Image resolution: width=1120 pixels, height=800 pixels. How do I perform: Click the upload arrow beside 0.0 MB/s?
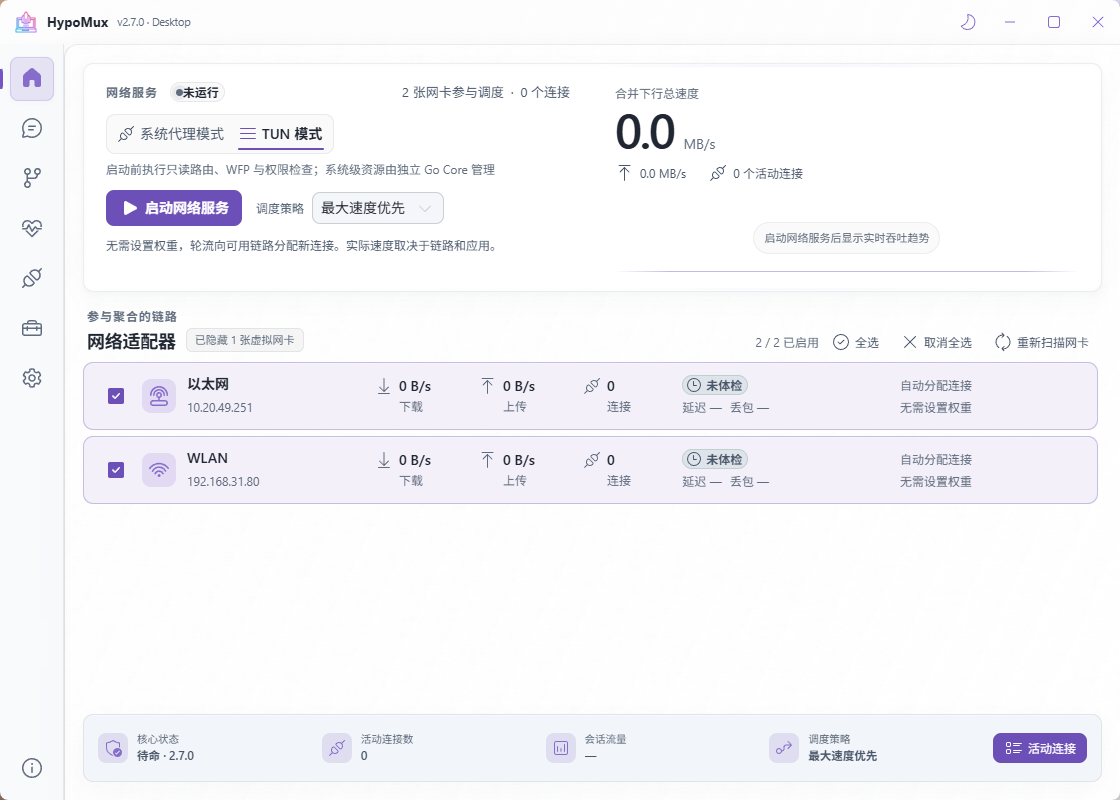click(x=624, y=174)
